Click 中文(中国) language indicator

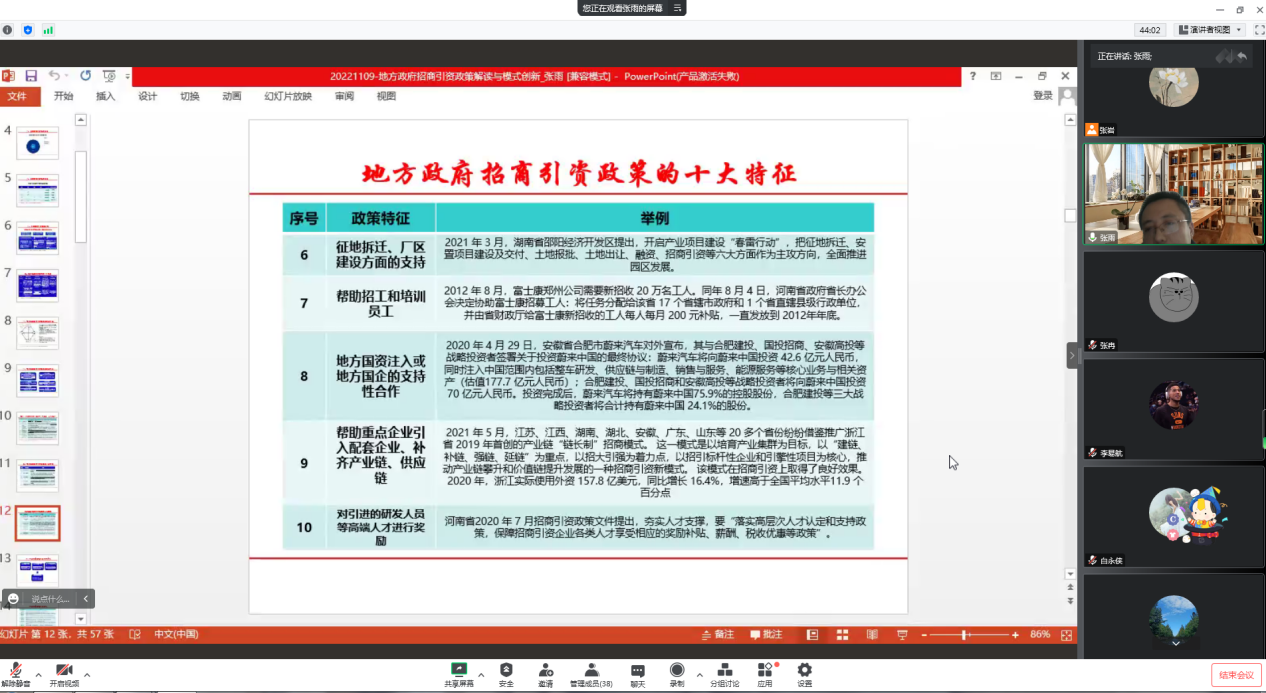[176, 634]
